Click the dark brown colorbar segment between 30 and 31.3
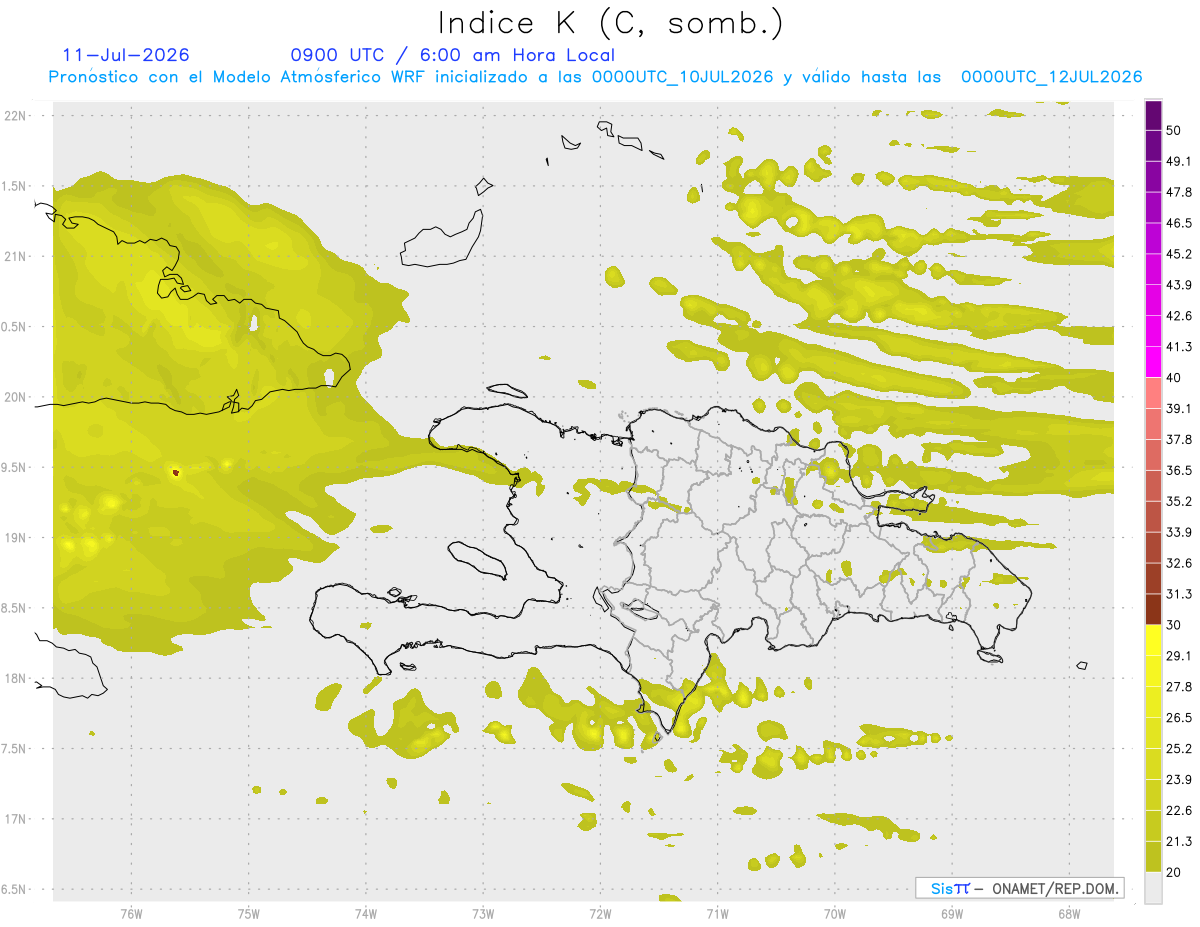The image size is (1200, 927). point(1153,609)
